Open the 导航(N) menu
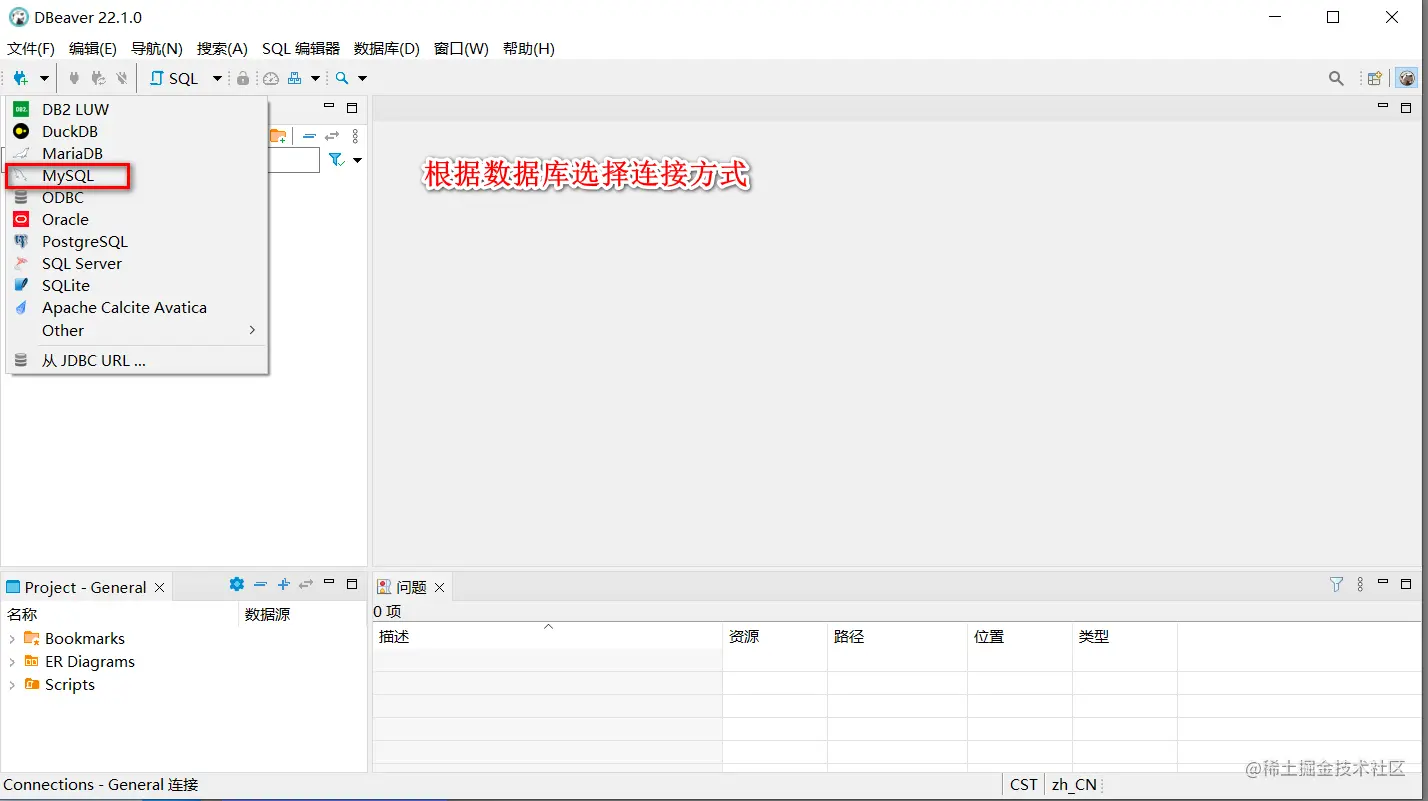Viewport: 1428px width, 801px height. click(157, 48)
